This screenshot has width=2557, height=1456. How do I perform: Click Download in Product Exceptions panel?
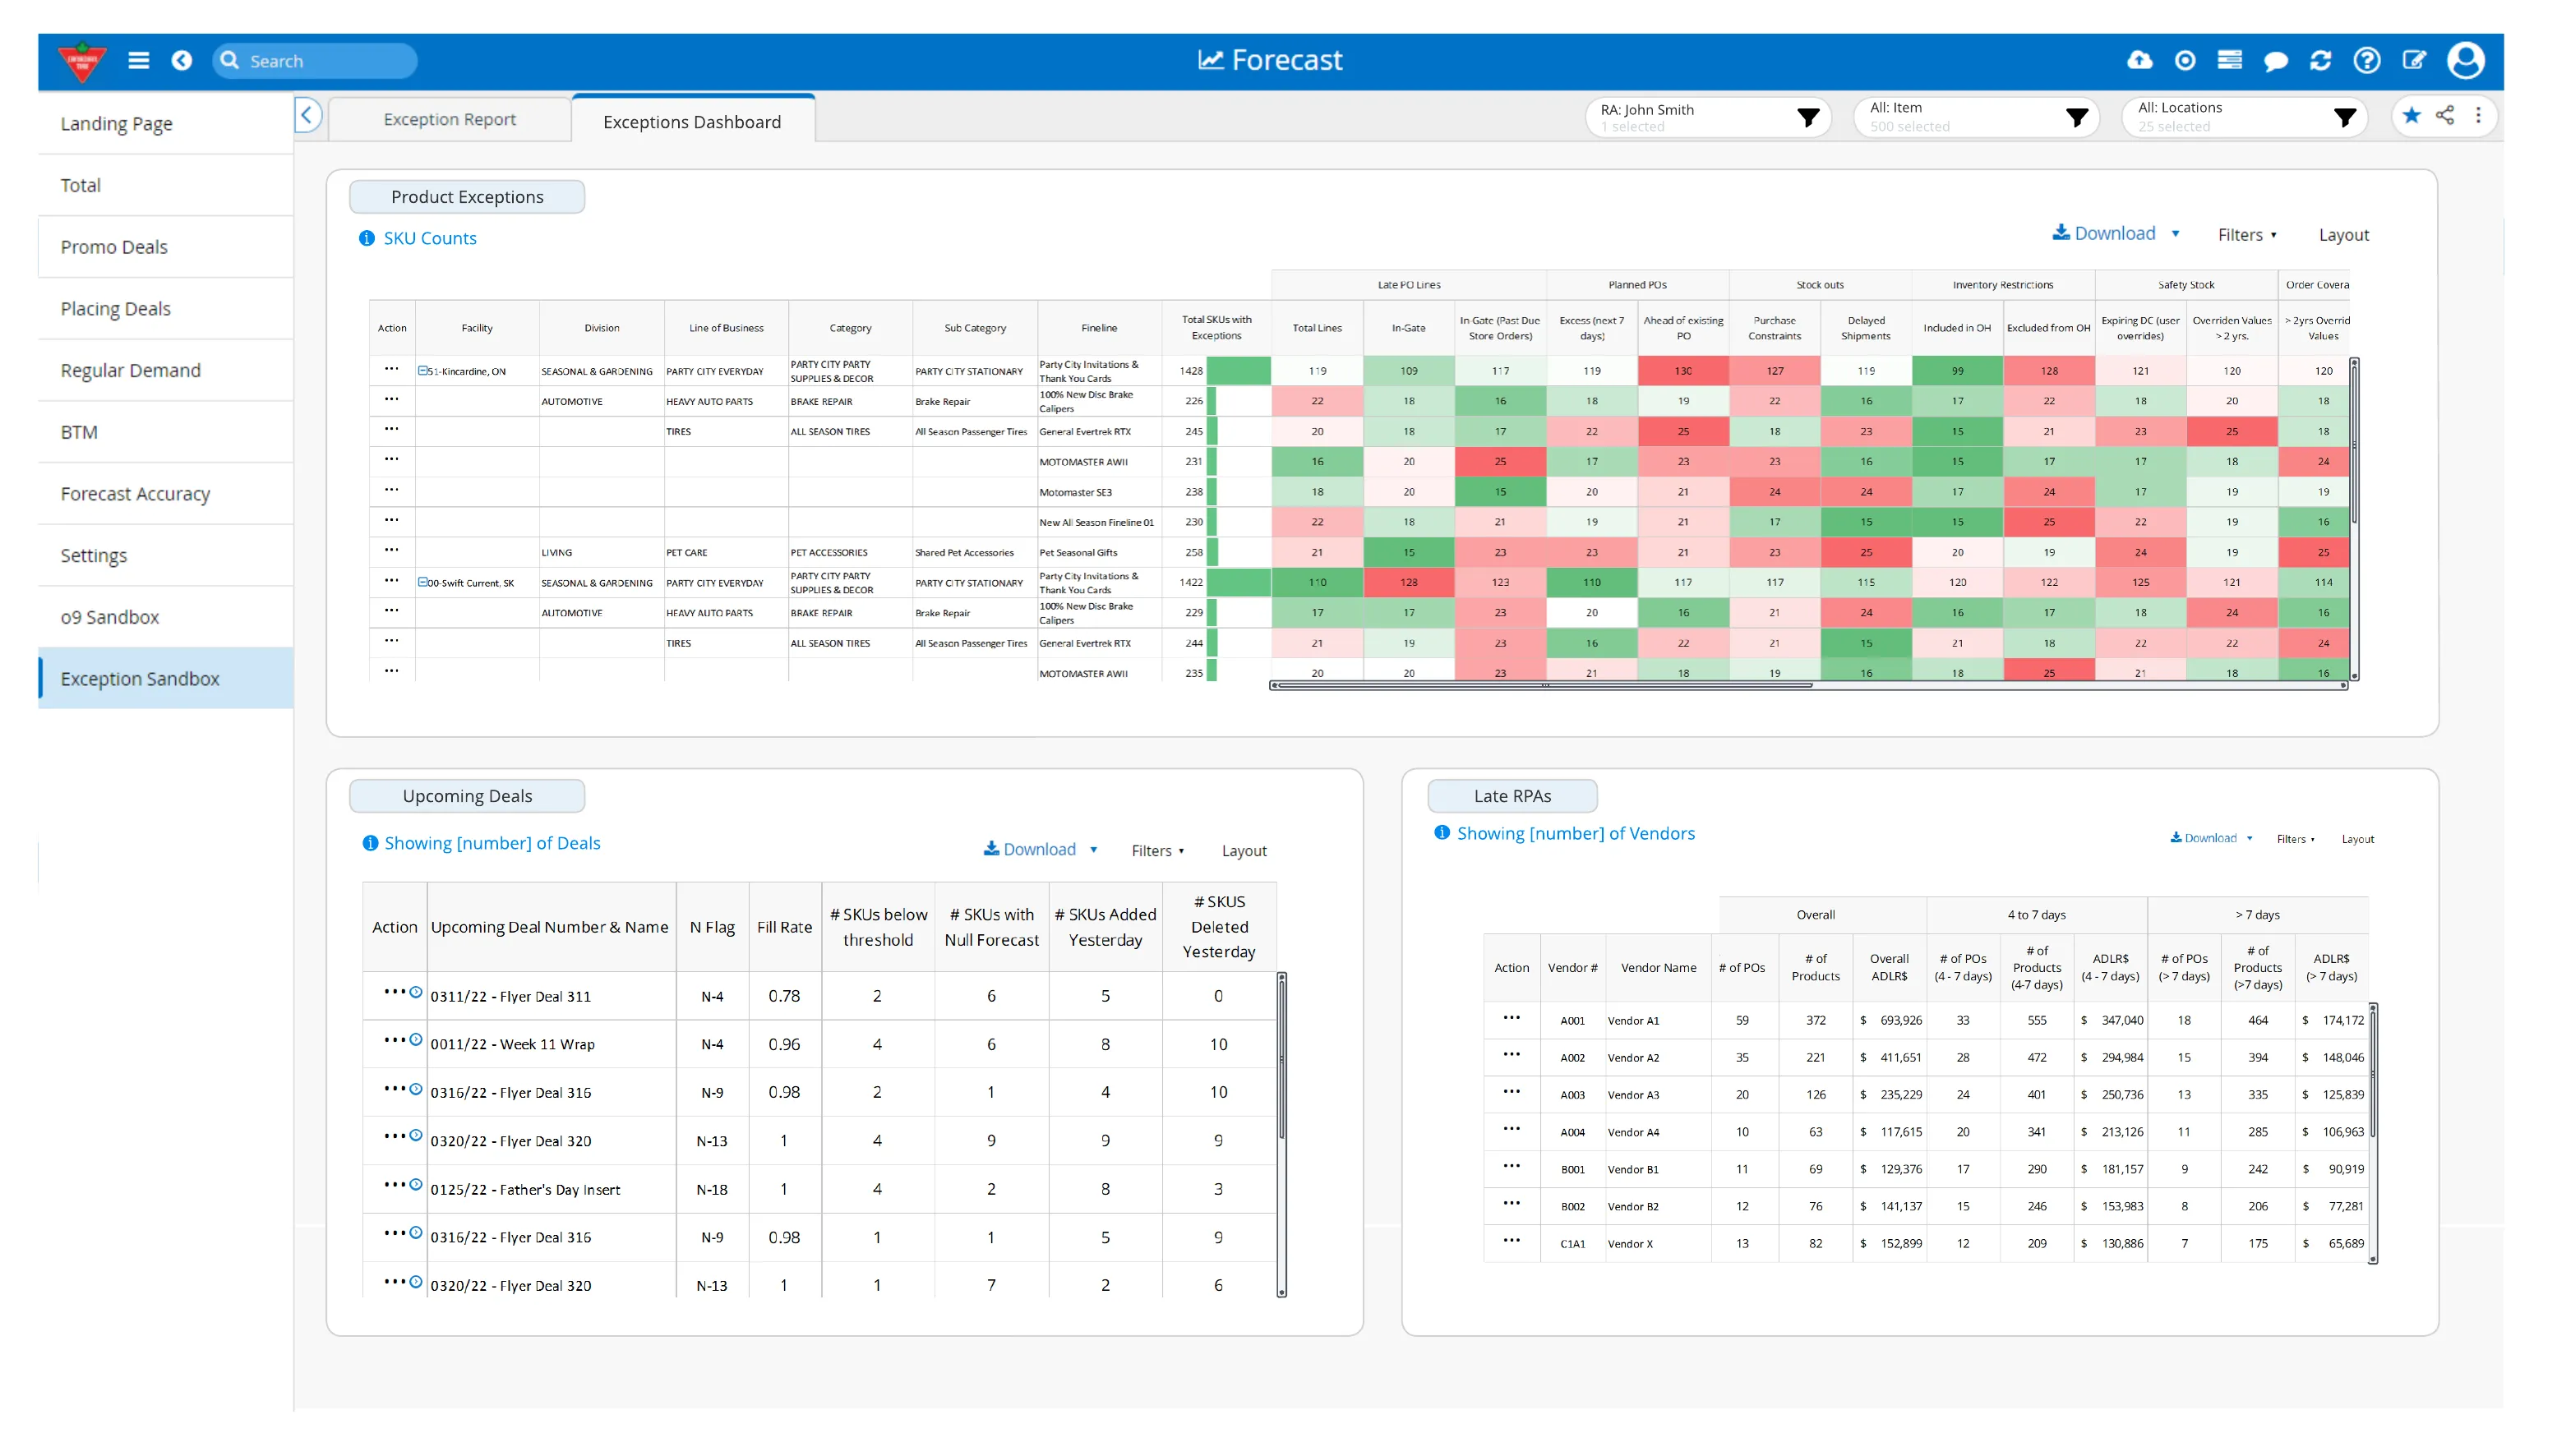point(2104,233)
